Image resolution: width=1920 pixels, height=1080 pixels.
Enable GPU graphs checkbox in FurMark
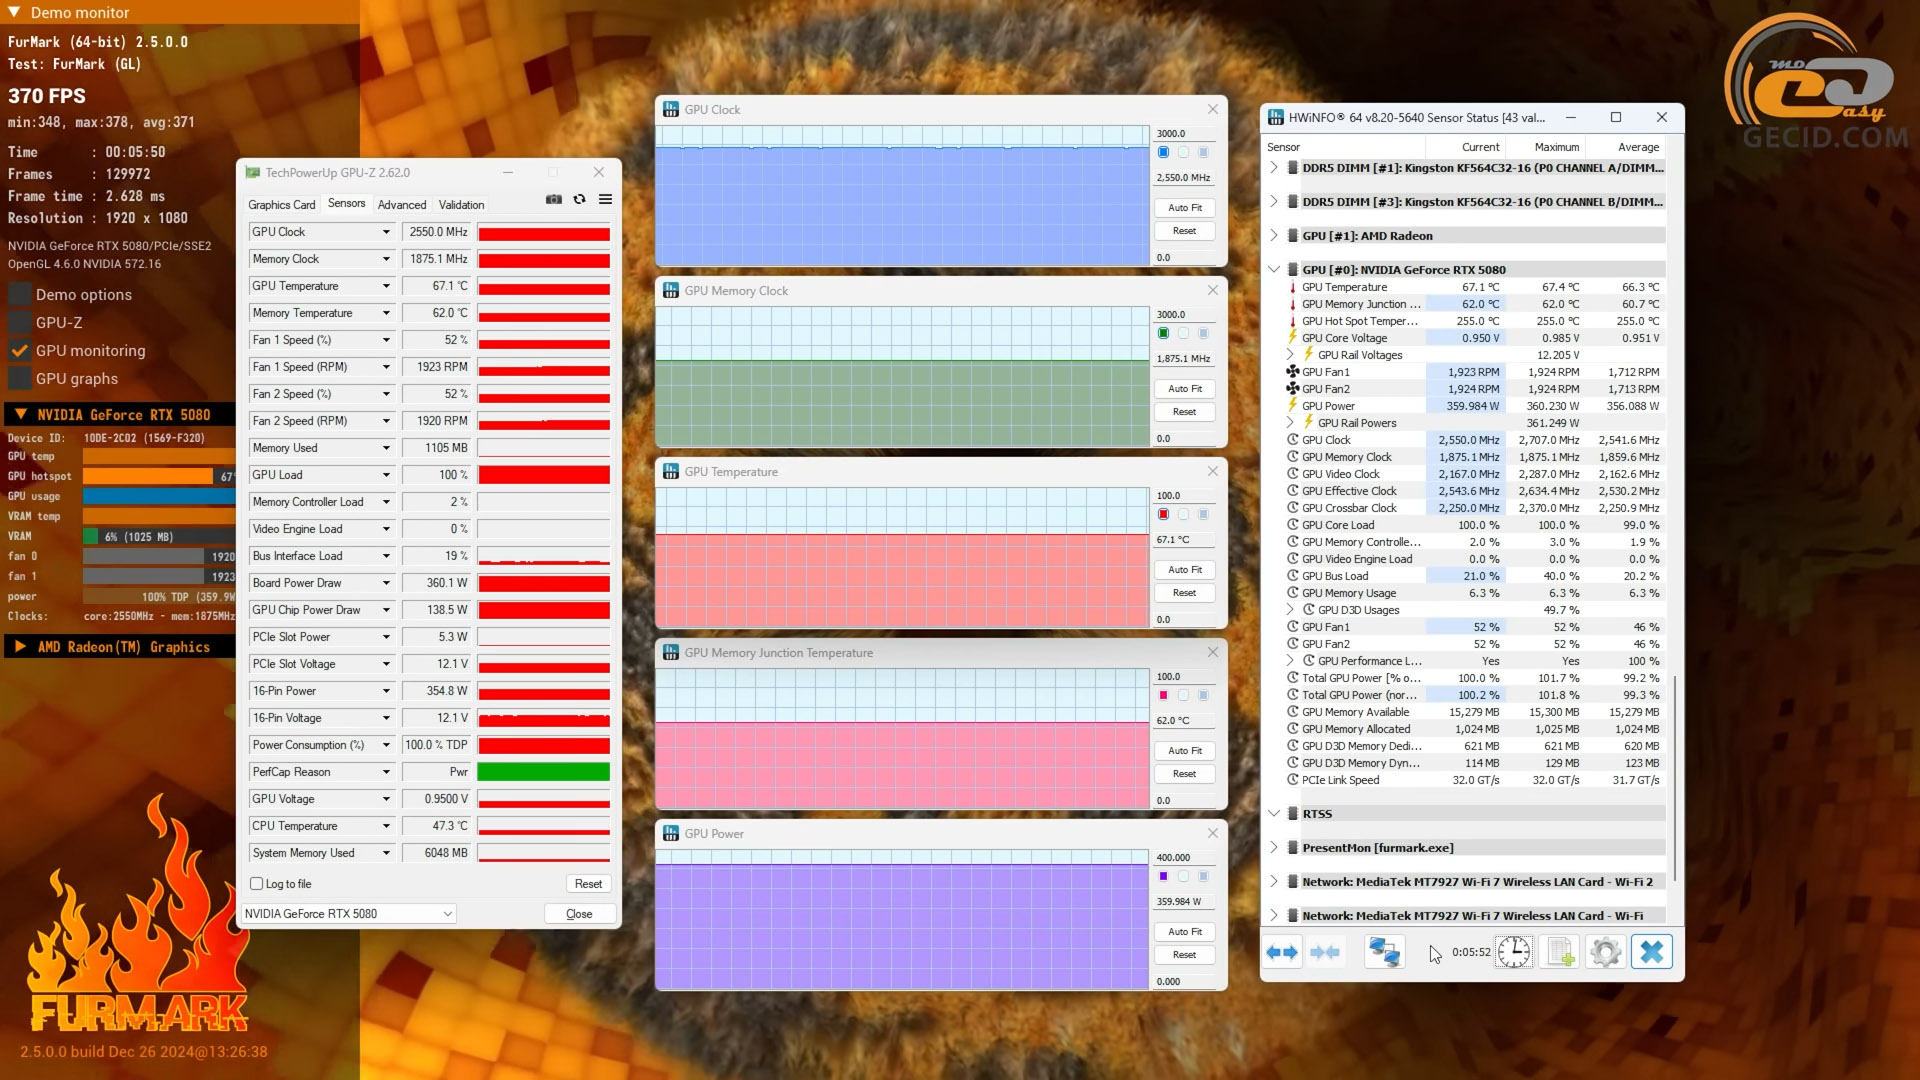coord(19,379)
